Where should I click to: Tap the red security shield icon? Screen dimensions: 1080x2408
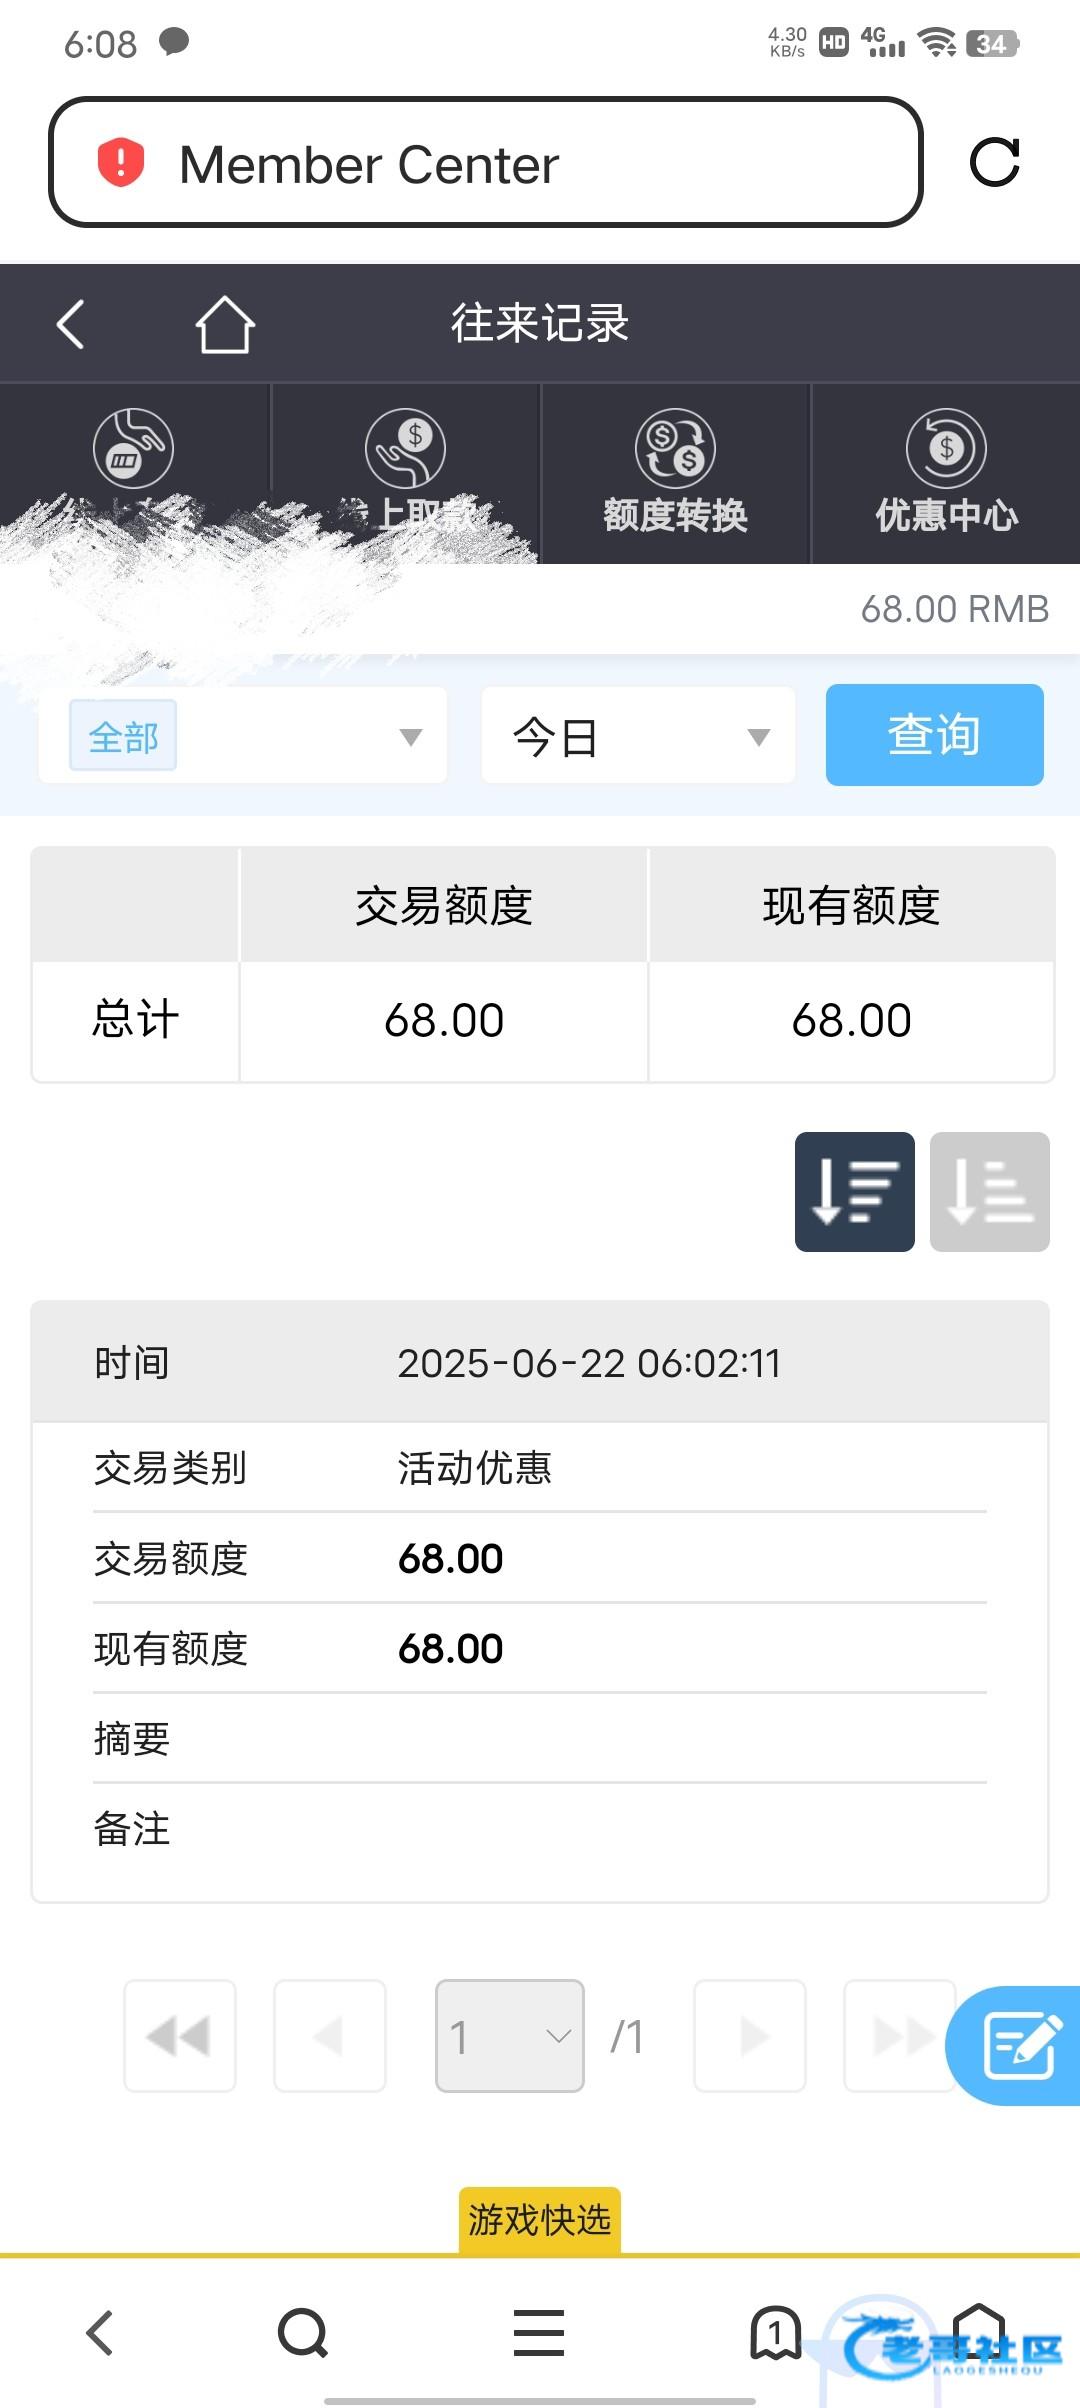click(121, 163)
